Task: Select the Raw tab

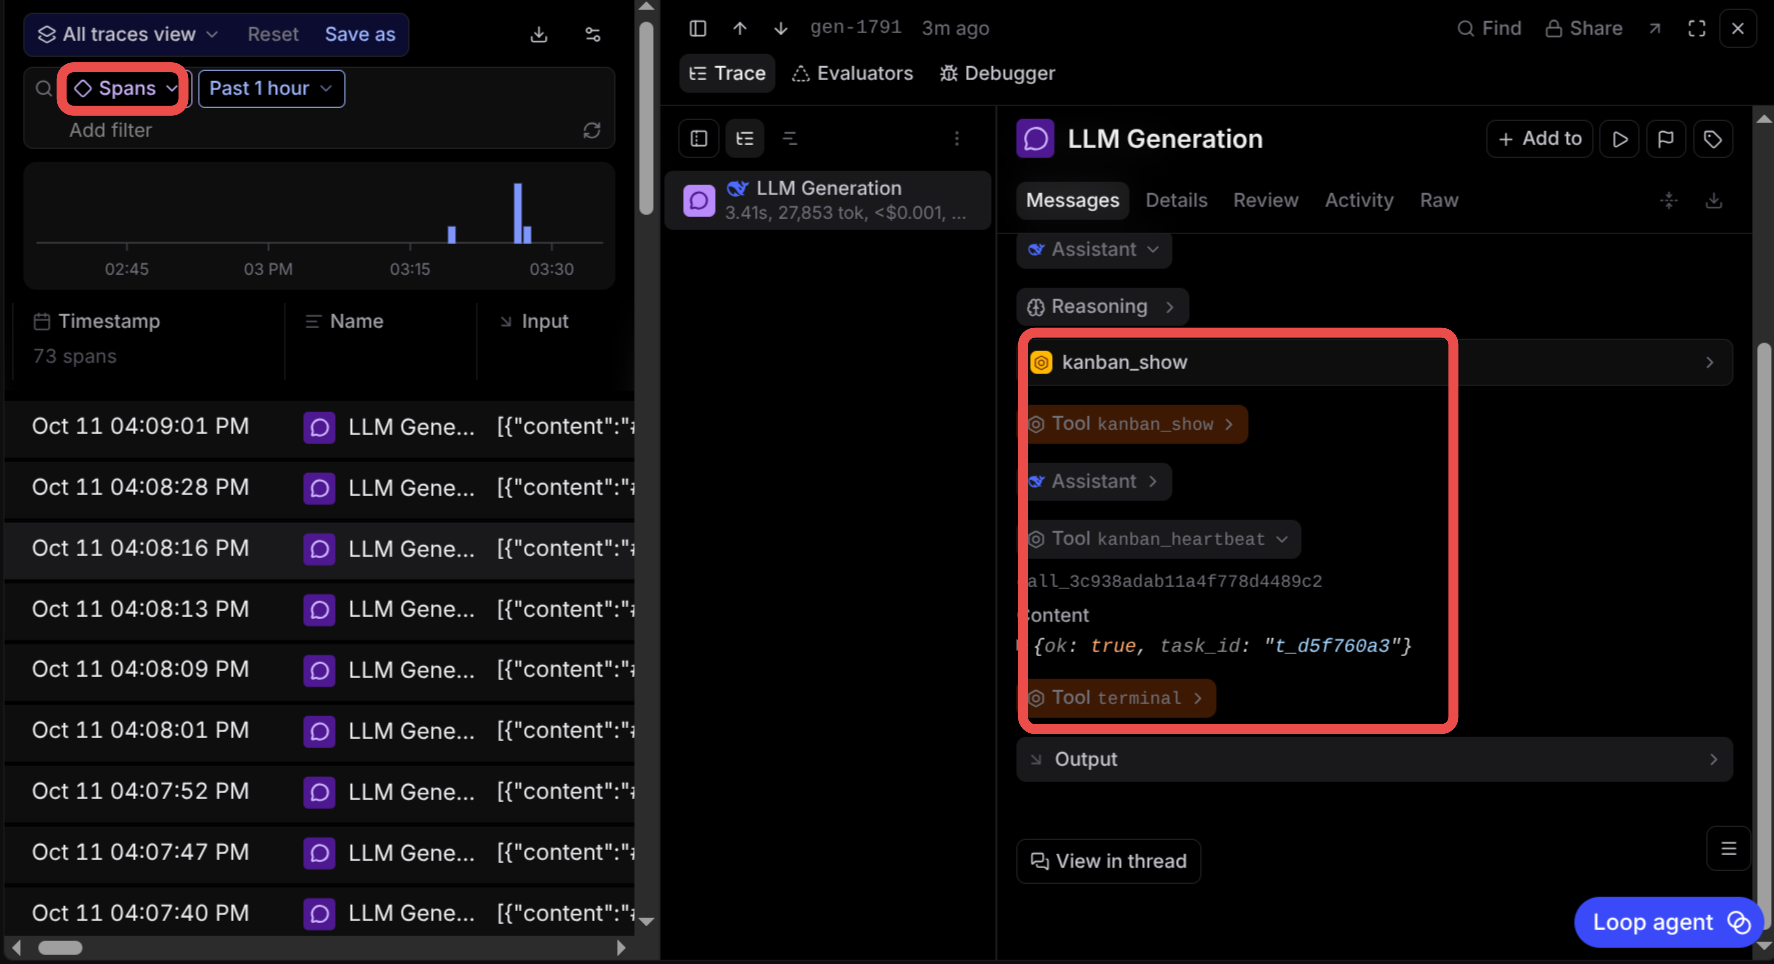Action: 1439,200
